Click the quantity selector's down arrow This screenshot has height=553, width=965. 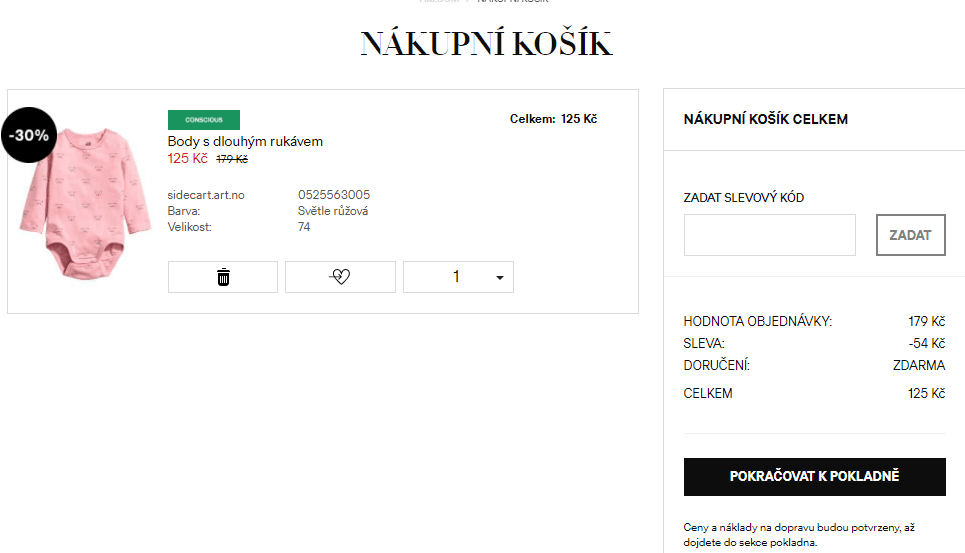click(x=500, y=277)
